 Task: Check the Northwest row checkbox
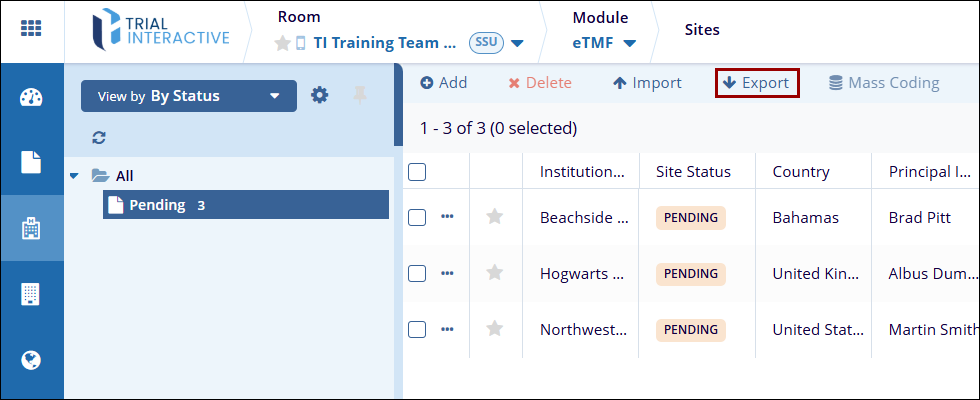pos(418,329)
